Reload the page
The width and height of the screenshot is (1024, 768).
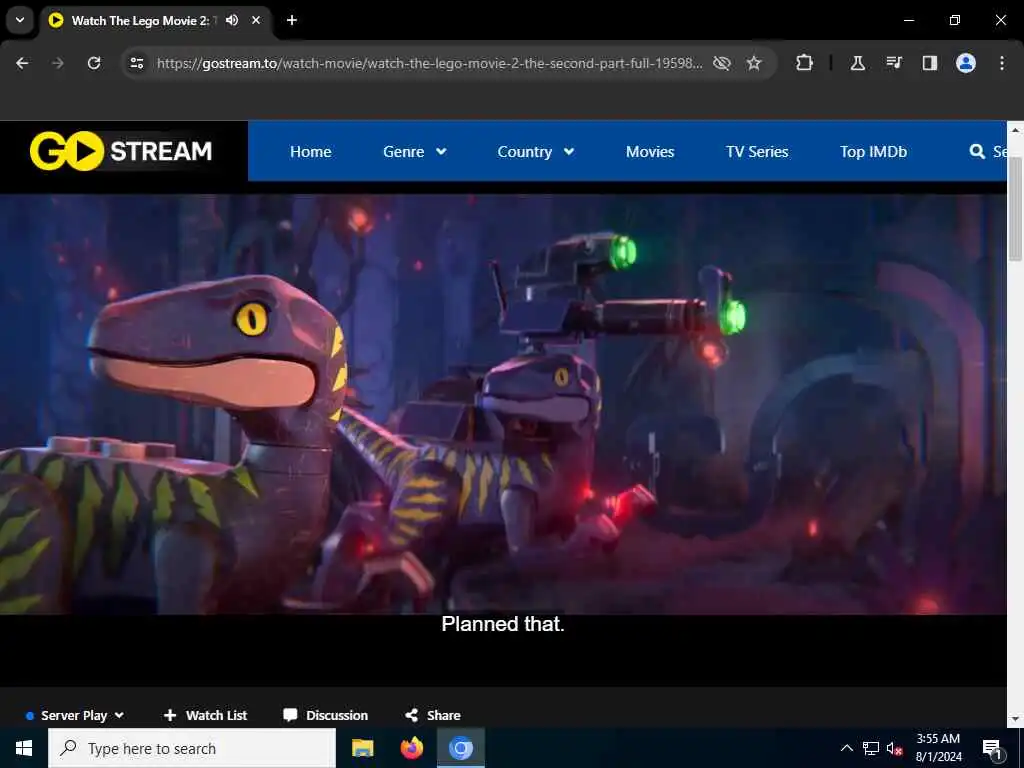94,63
